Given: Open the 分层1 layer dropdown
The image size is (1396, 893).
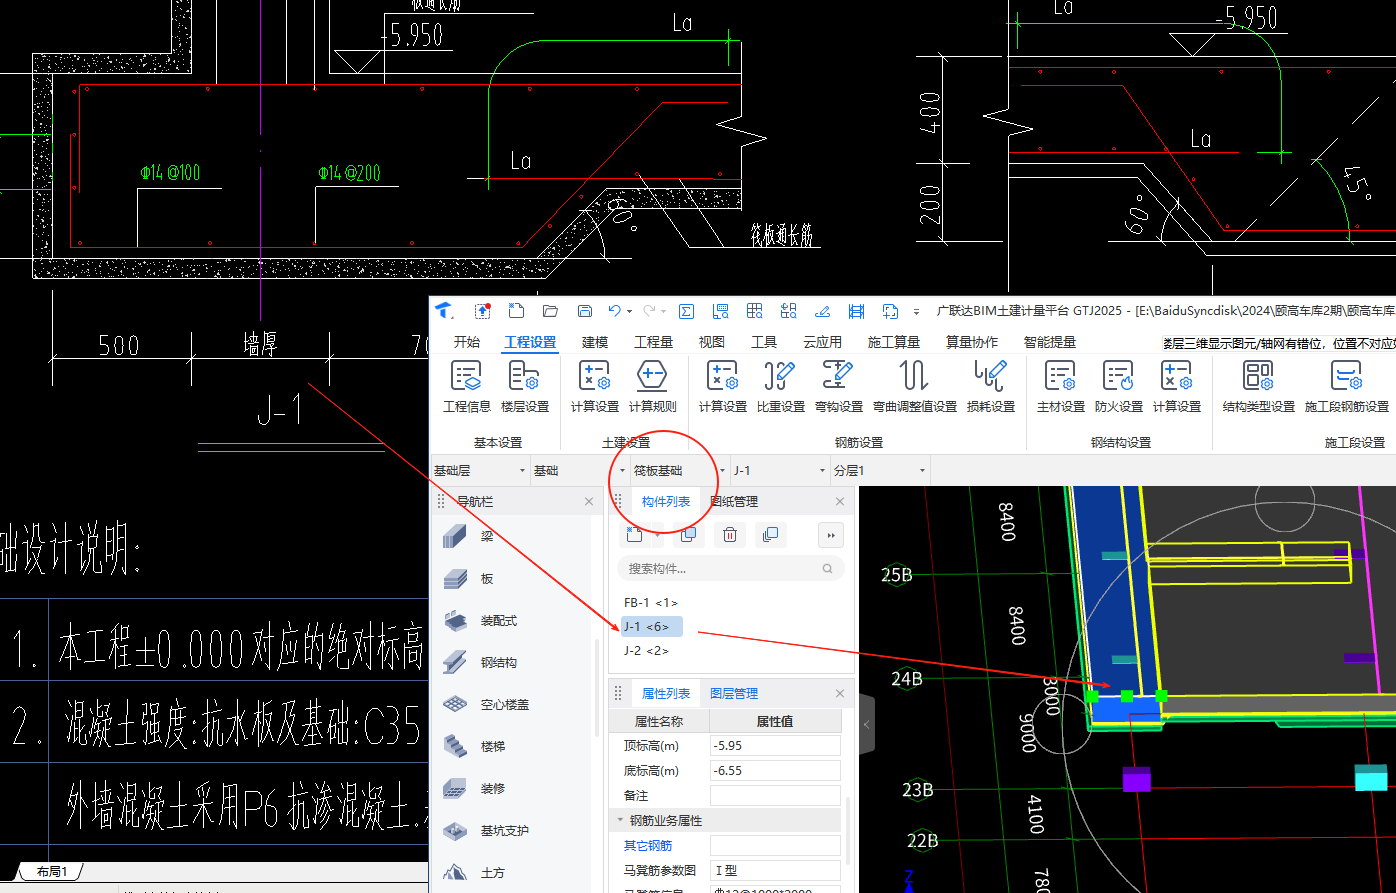Looking at the screenshot, I should tap(879, 470).
